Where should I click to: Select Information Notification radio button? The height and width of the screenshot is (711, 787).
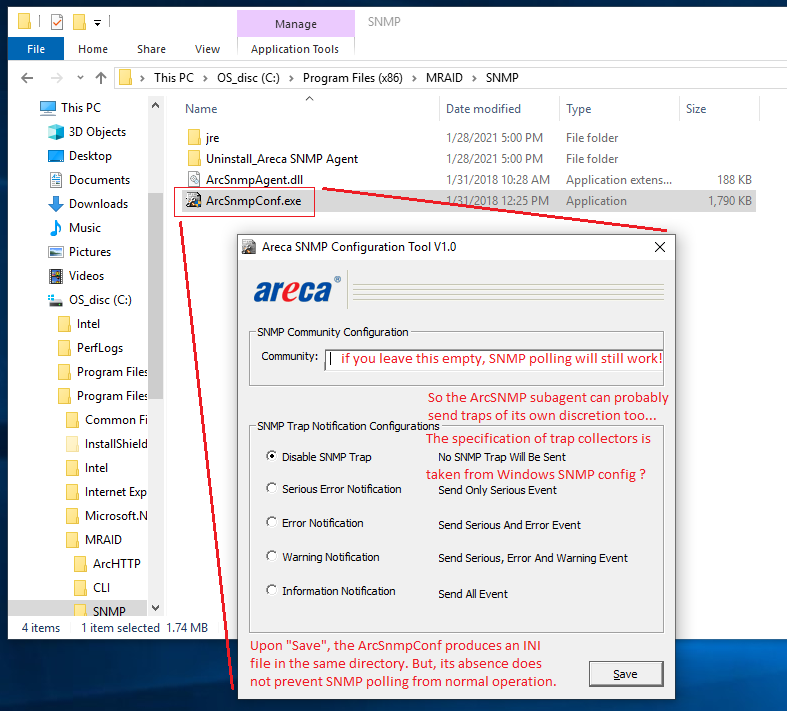pos(272,590)
